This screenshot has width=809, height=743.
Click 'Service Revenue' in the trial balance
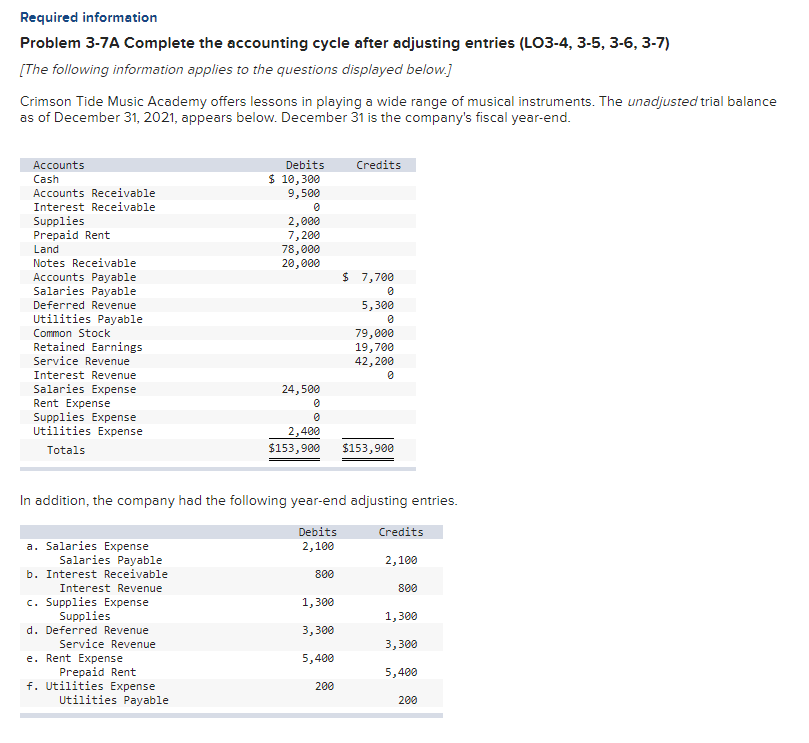coord(82,361)
